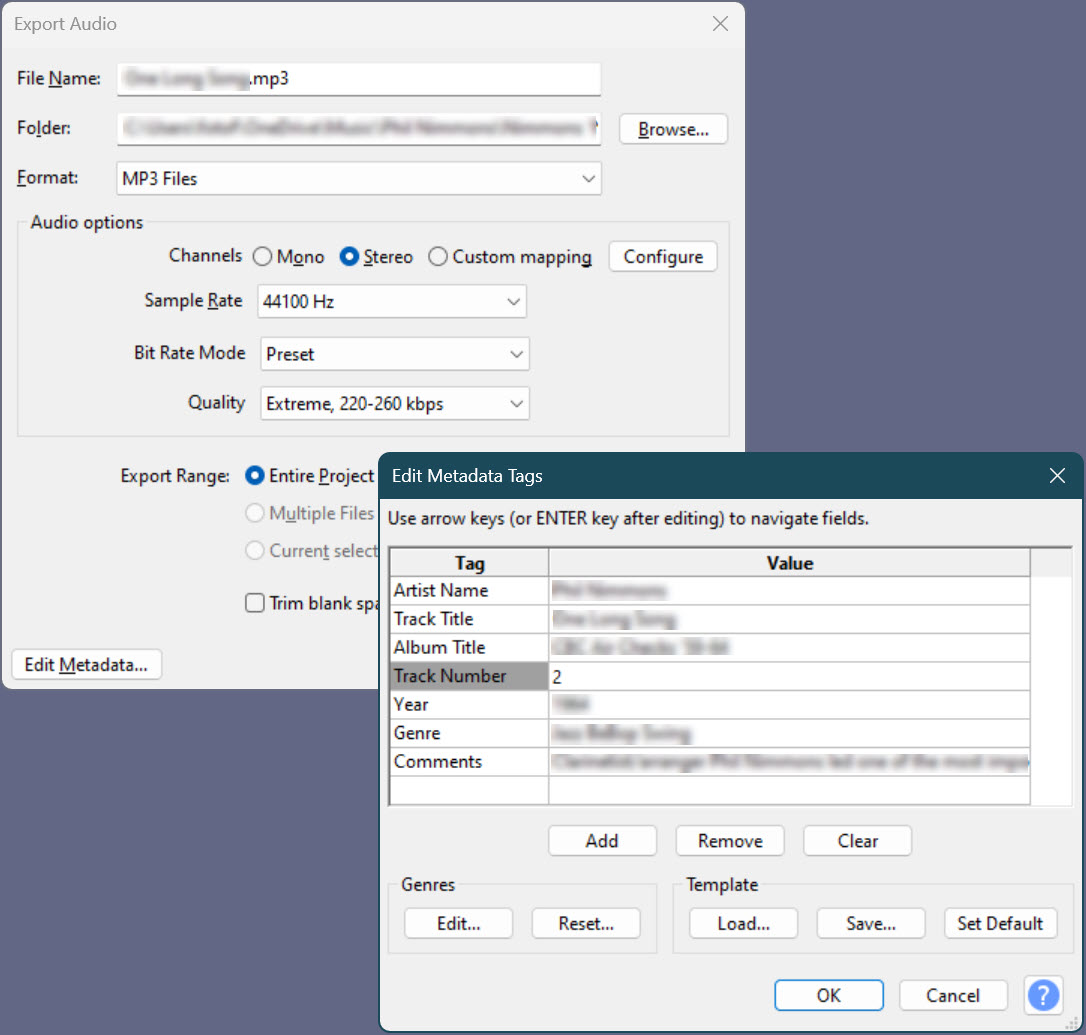Select Mono channel option

tap(288, 256)
